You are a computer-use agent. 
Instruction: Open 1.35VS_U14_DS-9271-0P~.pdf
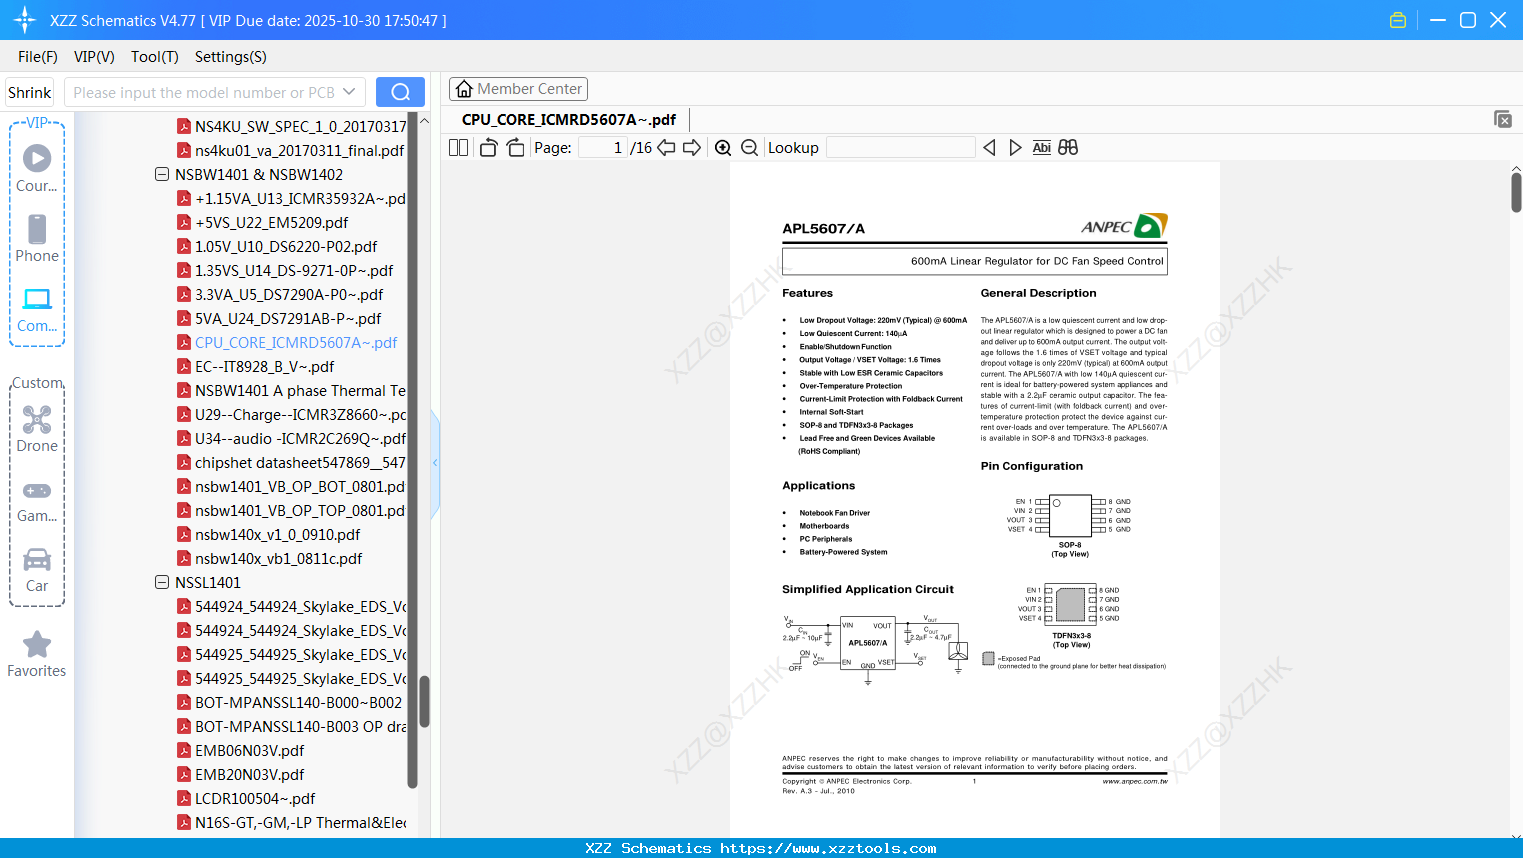(x=285, y=270)
